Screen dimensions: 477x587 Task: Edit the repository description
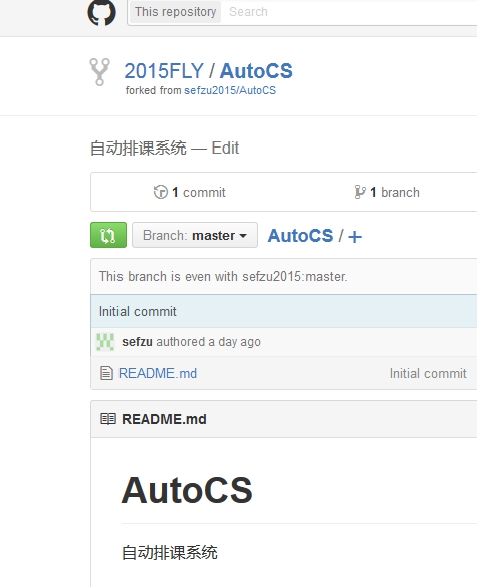pyautogui.click(x=225, y=148)
